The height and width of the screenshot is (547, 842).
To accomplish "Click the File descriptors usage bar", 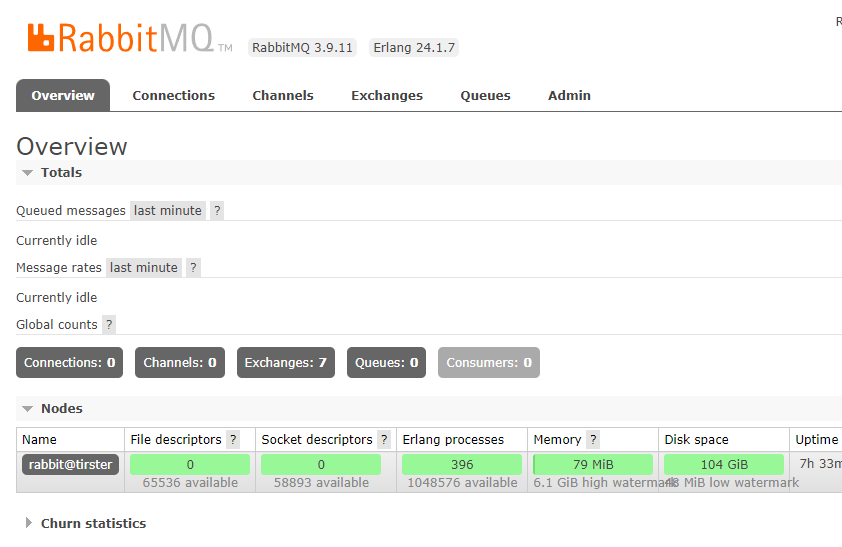I will click(x=190, y=464).
